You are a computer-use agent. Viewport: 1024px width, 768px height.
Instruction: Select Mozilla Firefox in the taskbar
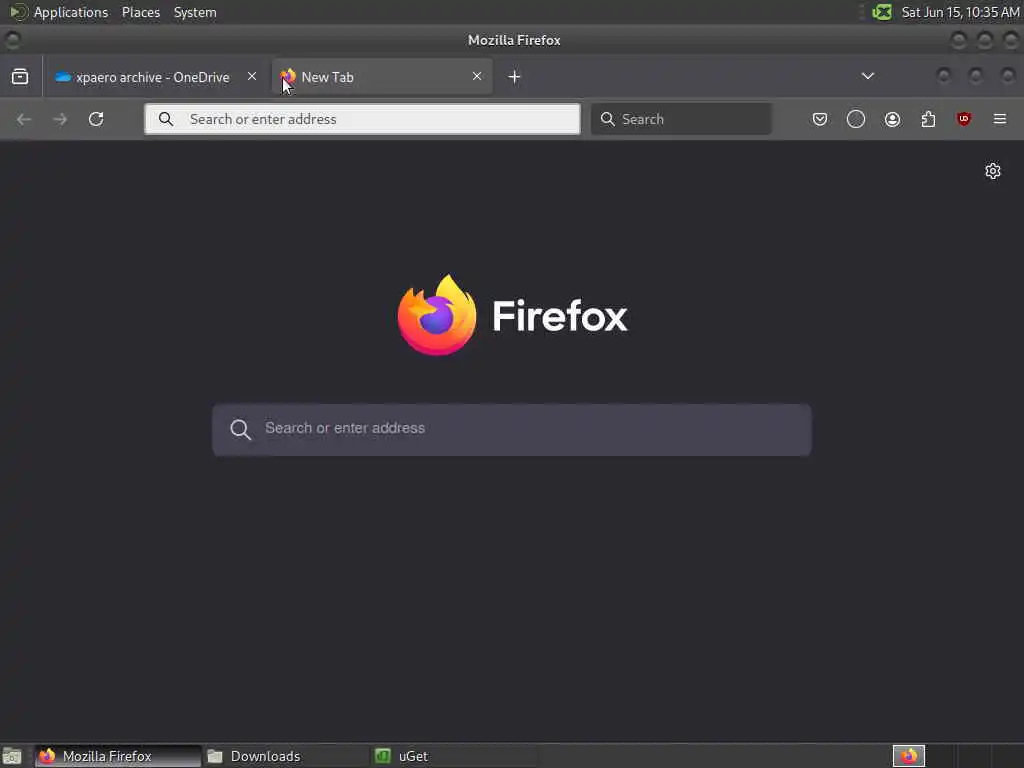click(x=118, y=756)
